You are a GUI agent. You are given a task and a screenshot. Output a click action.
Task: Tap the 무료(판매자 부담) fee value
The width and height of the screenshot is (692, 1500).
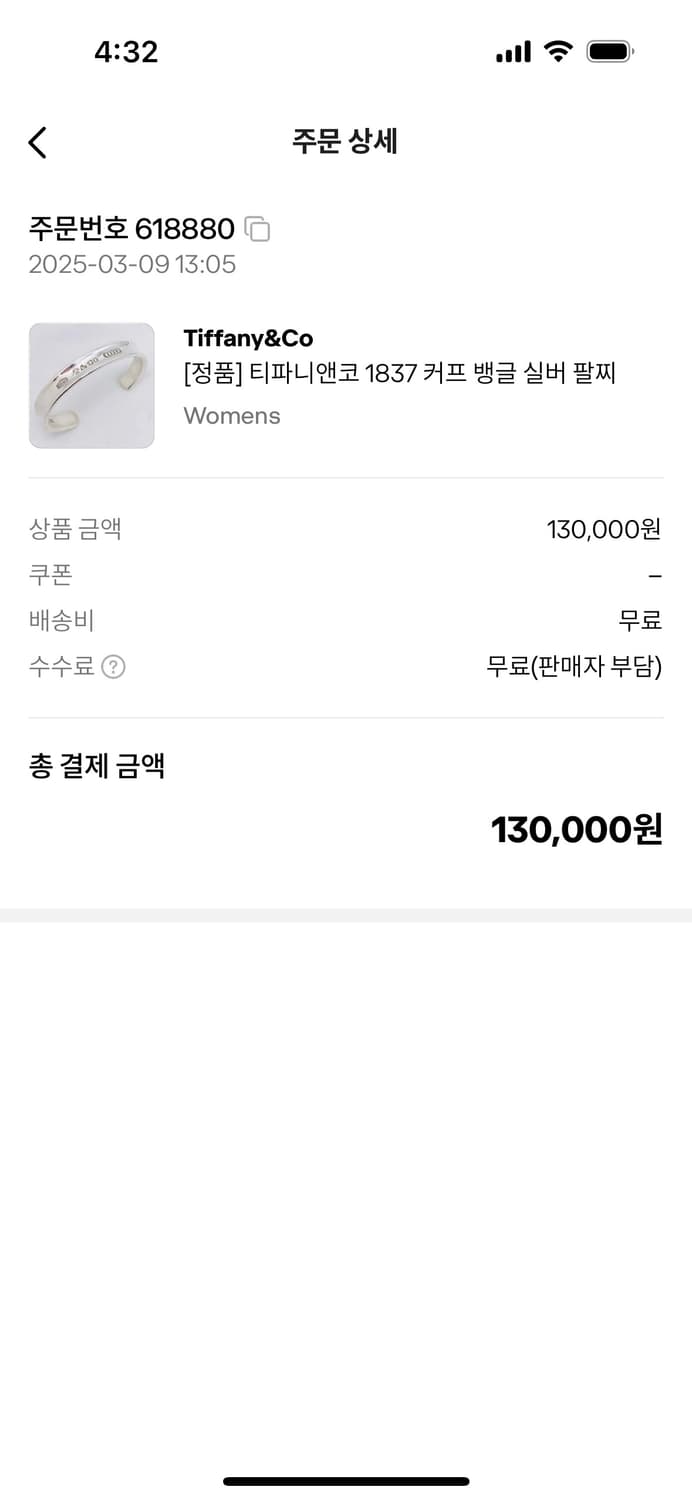click(x=574, y=667)
